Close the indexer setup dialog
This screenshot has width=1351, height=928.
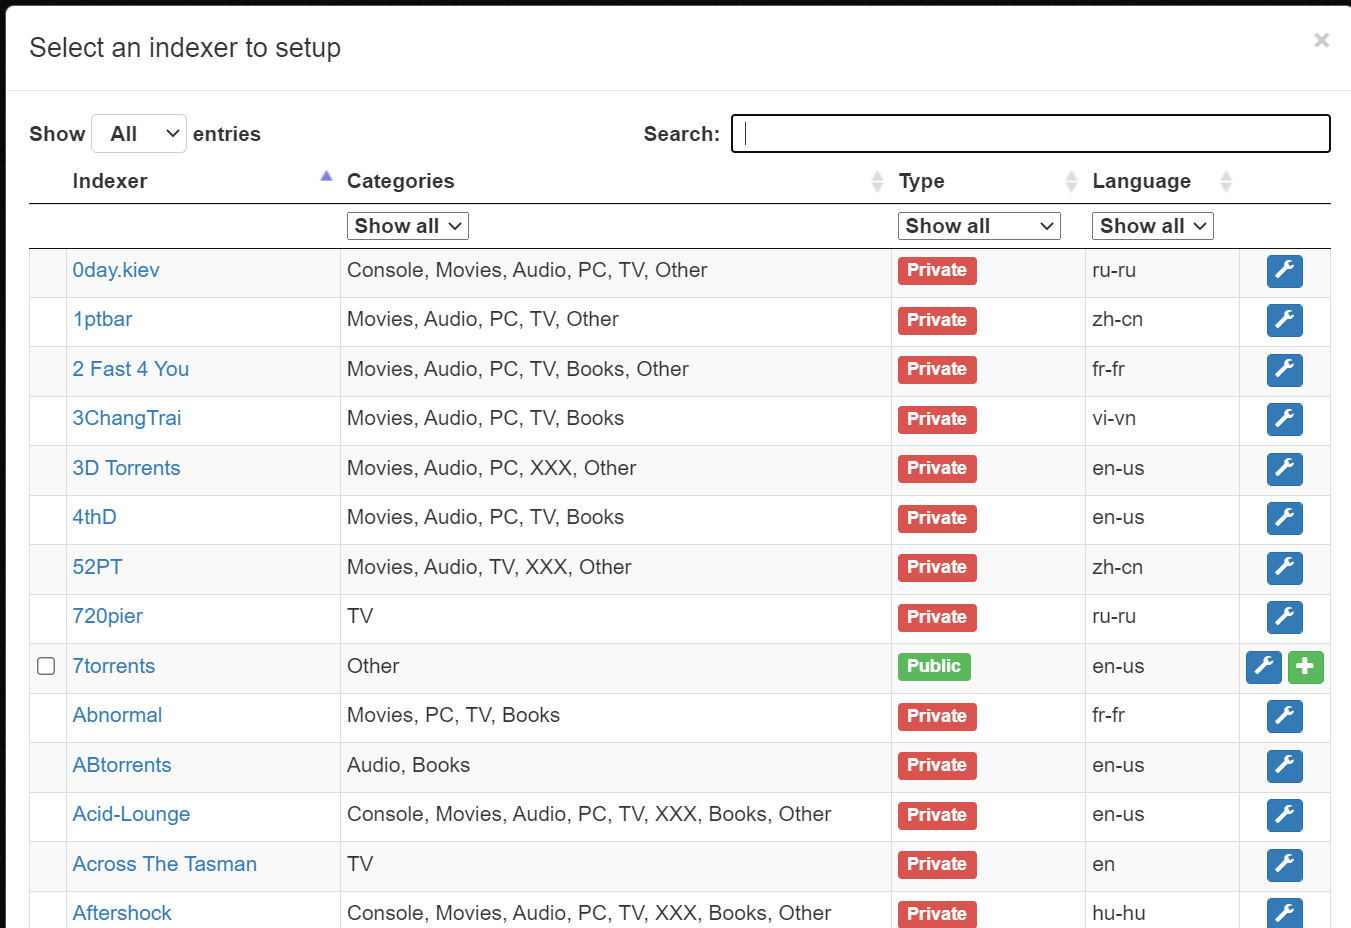pos(1321,40)
